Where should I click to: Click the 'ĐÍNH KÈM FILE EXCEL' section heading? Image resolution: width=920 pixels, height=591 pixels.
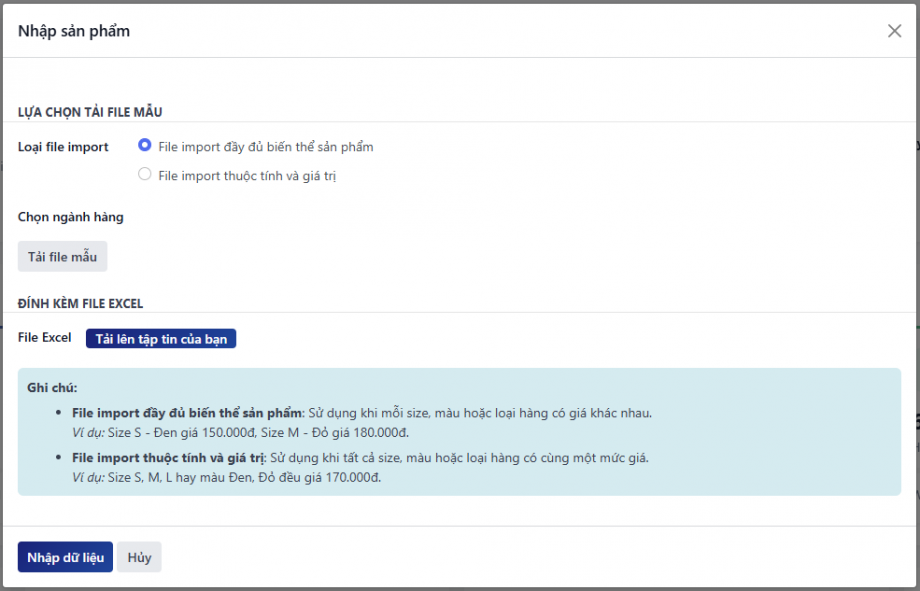(80, 303)
